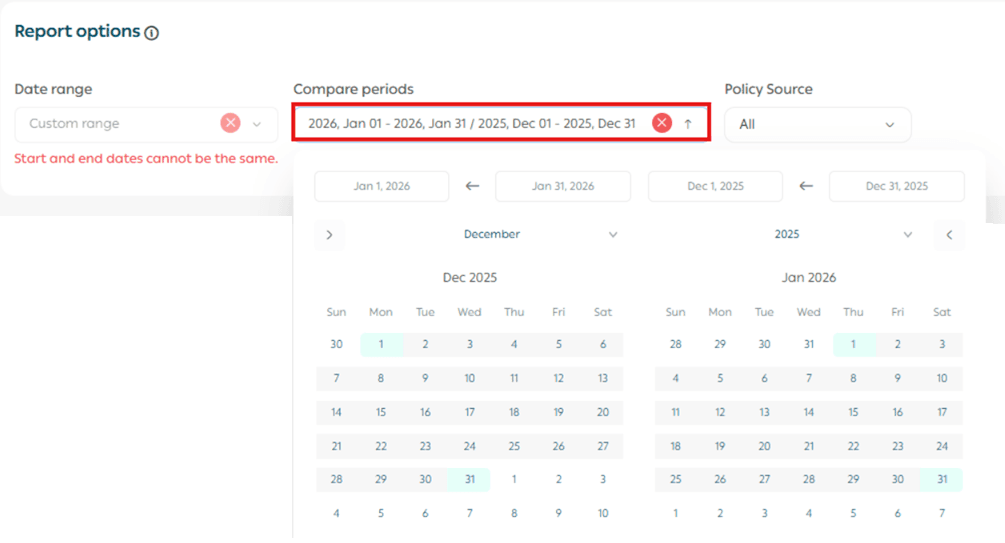Click the Jan 1, 2026 start date field
1005x543 pixels.
381,186
